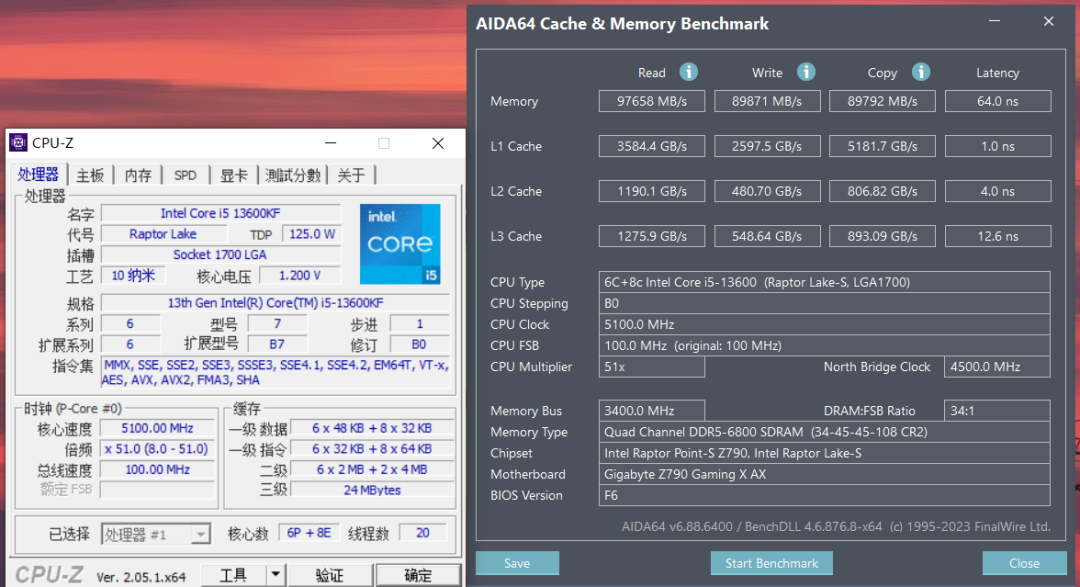Screen dimensions: 1080x587
Task: Open the processor selection dropdown 处理器 #1
Action: point(156,534)
